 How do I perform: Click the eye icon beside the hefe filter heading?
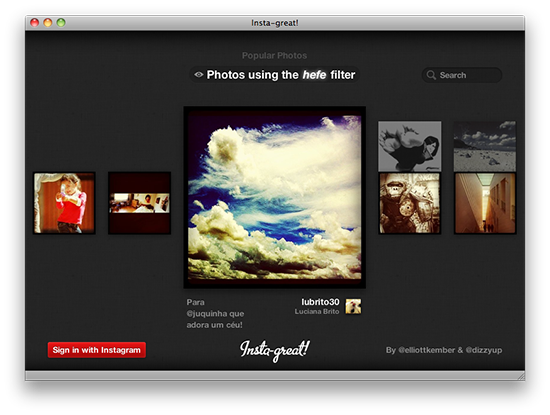[x=199, y=74]
